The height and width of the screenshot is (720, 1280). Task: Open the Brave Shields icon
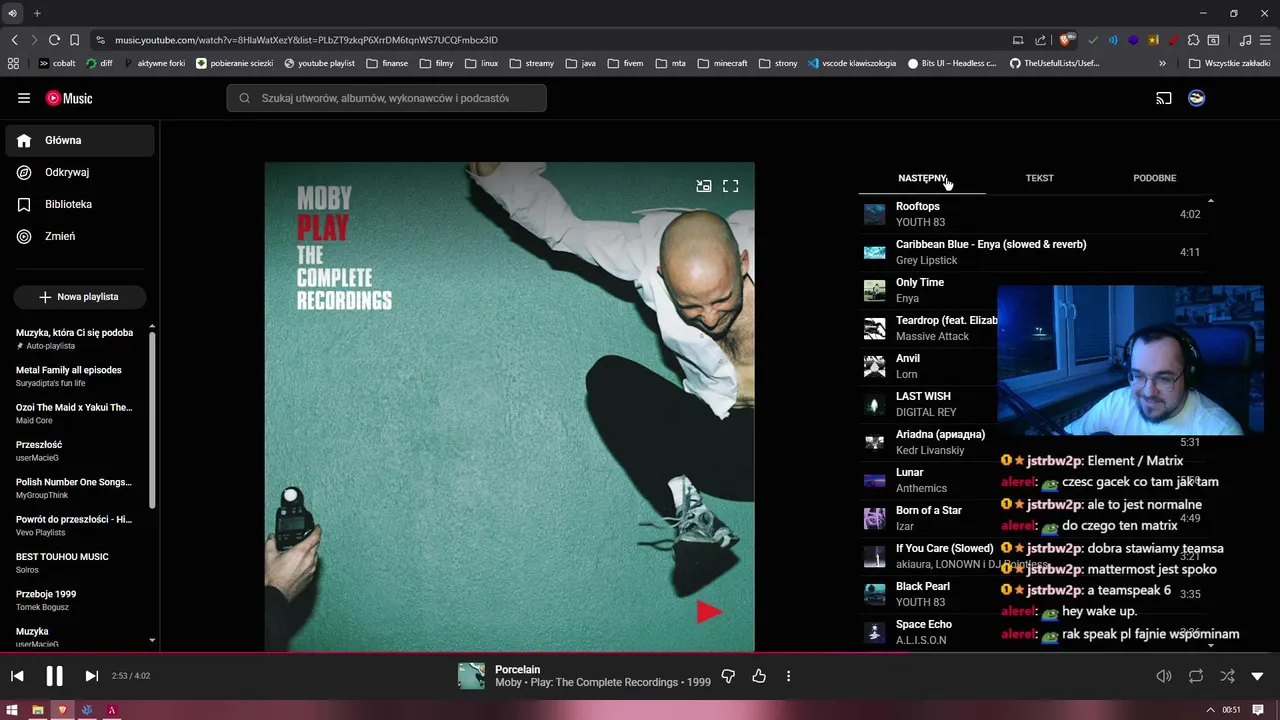coord(1066,40)
